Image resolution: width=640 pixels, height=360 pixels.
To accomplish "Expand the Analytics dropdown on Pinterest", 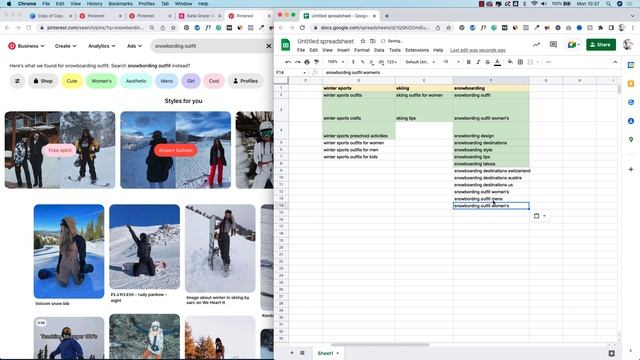I will click(102, 46).
